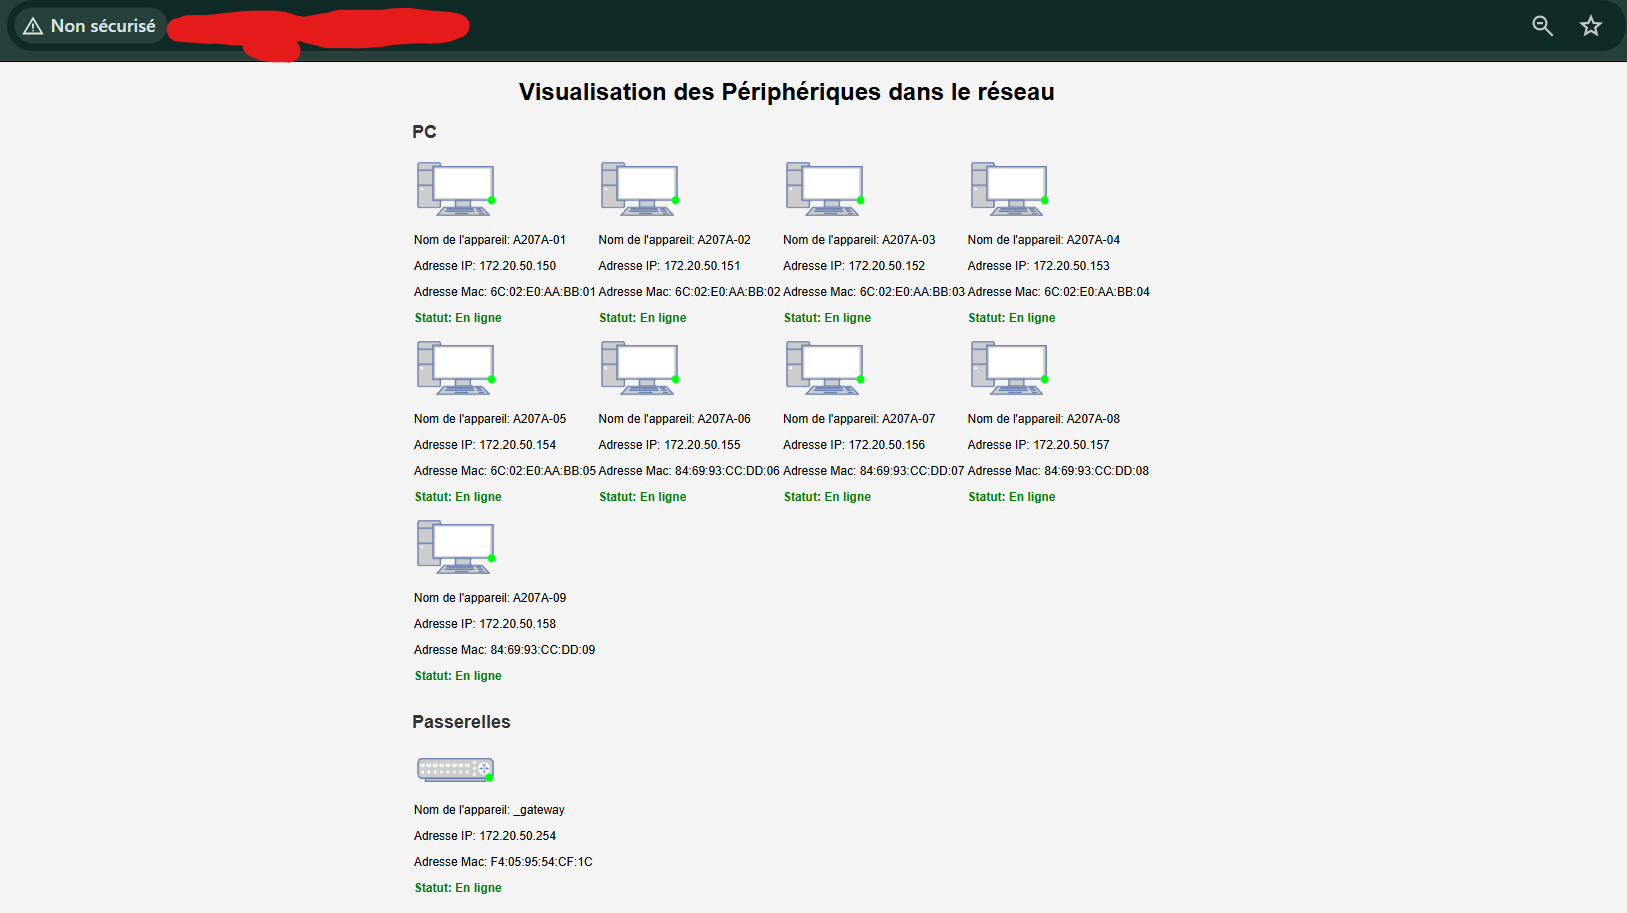Select MAC address 84:69:93:CC:DD:08
Screen dimensions: 1627x913
1097,471
